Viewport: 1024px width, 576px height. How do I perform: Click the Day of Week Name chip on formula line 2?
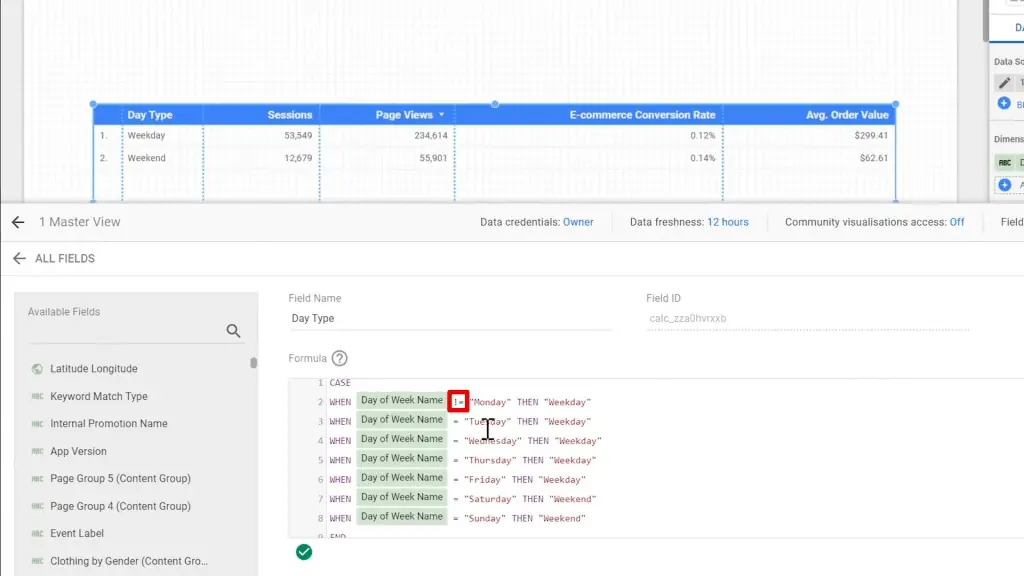coord(401,401)
